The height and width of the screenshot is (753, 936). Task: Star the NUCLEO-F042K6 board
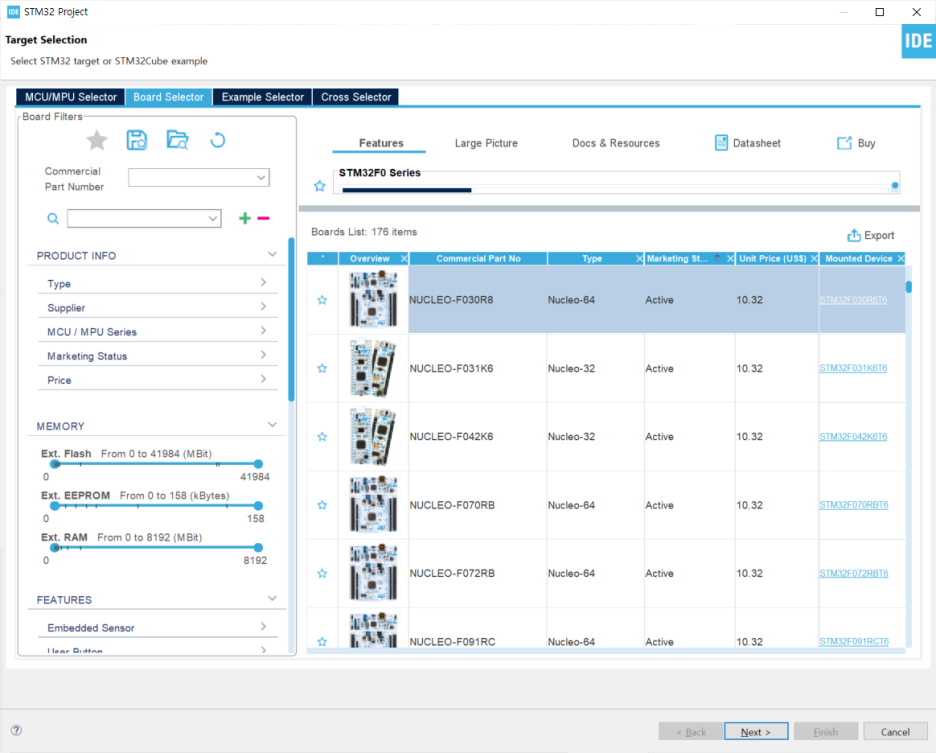coord(322,437)
